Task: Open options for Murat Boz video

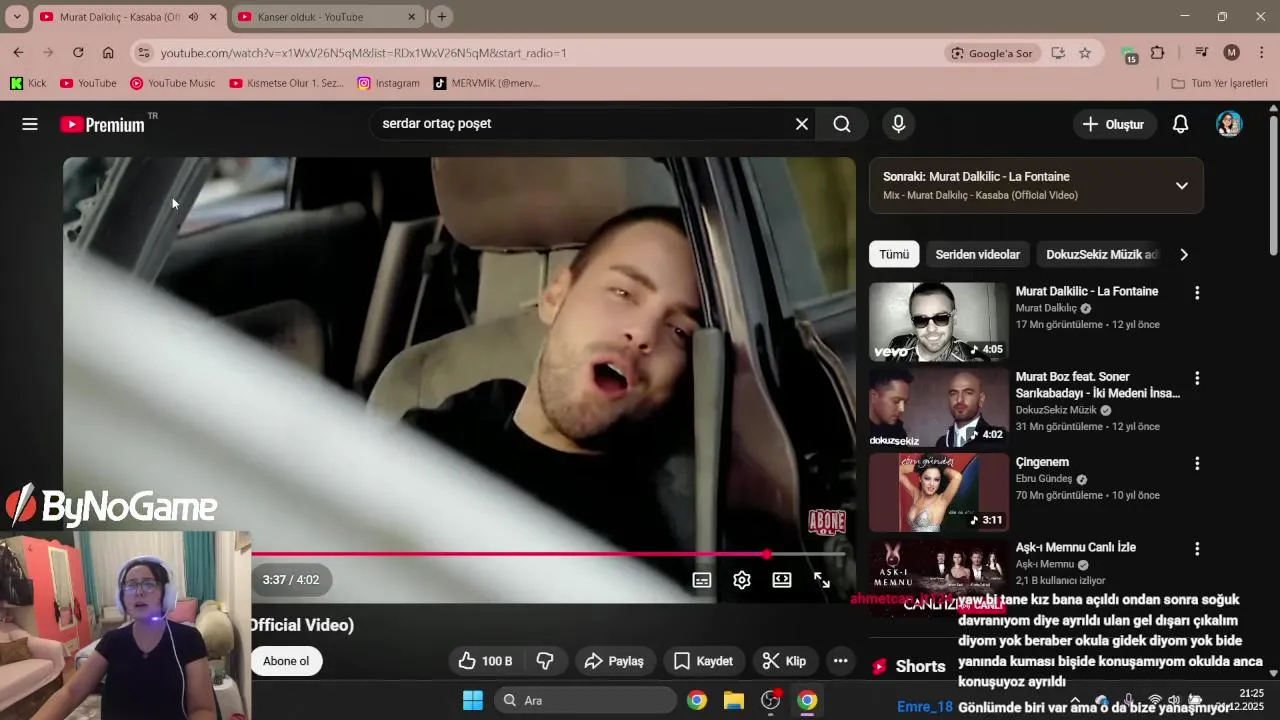Action: coord(1197,378)
